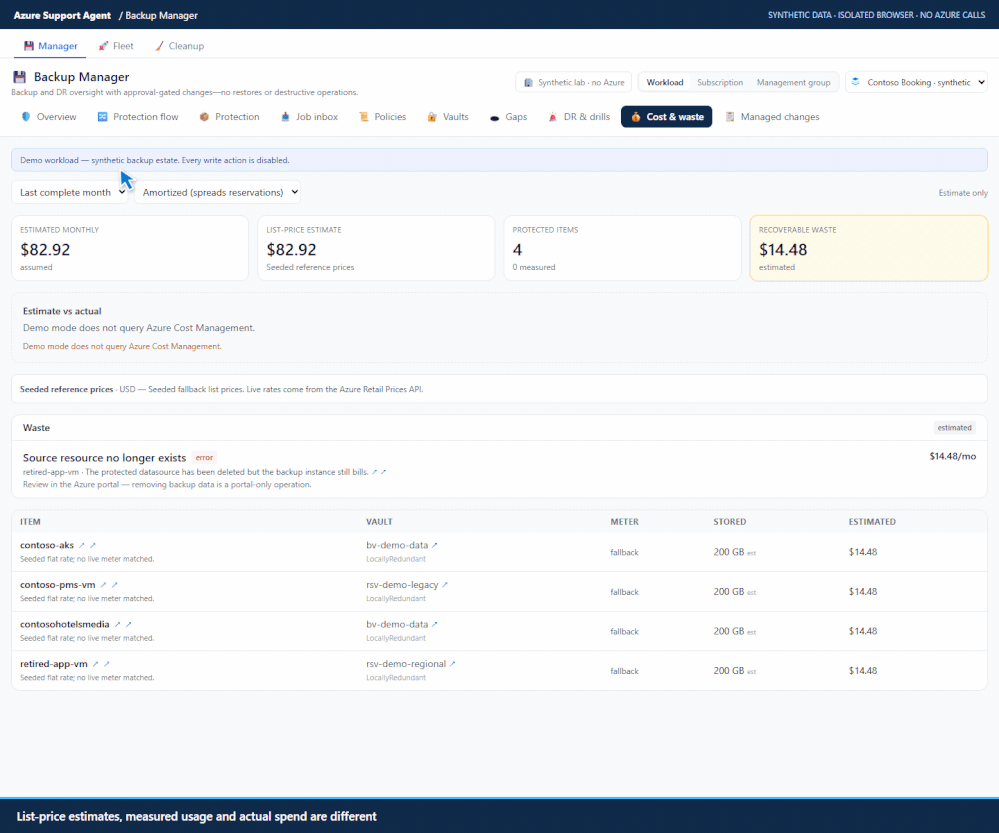Click '$14.48' in the contoso-pms-vm row
The height and width of the screenshot is (833, 999).
863,591
